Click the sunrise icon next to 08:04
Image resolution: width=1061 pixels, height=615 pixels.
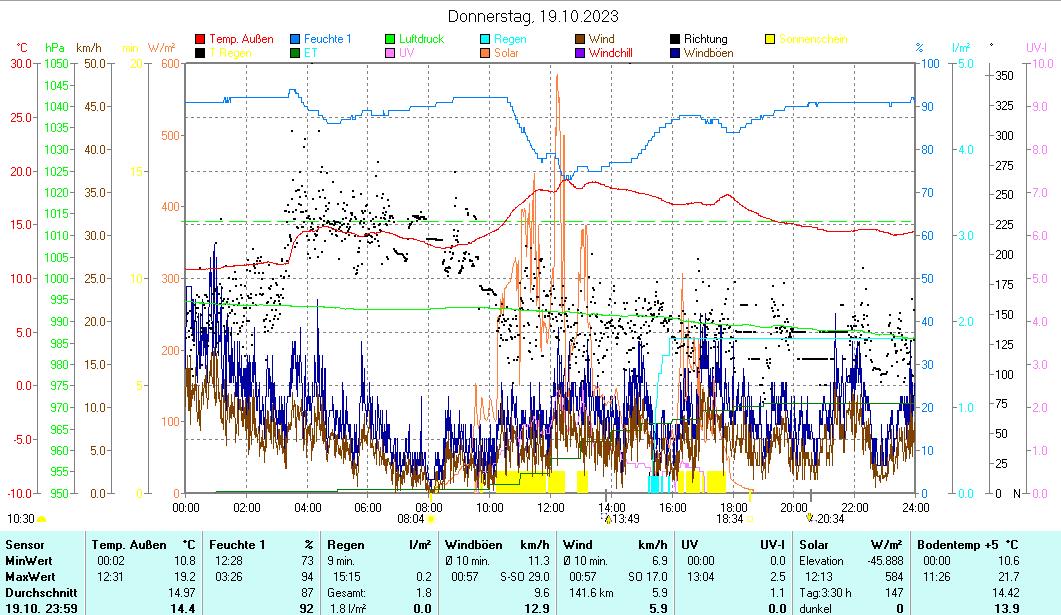pyautogui.click(x=431, y=519)
